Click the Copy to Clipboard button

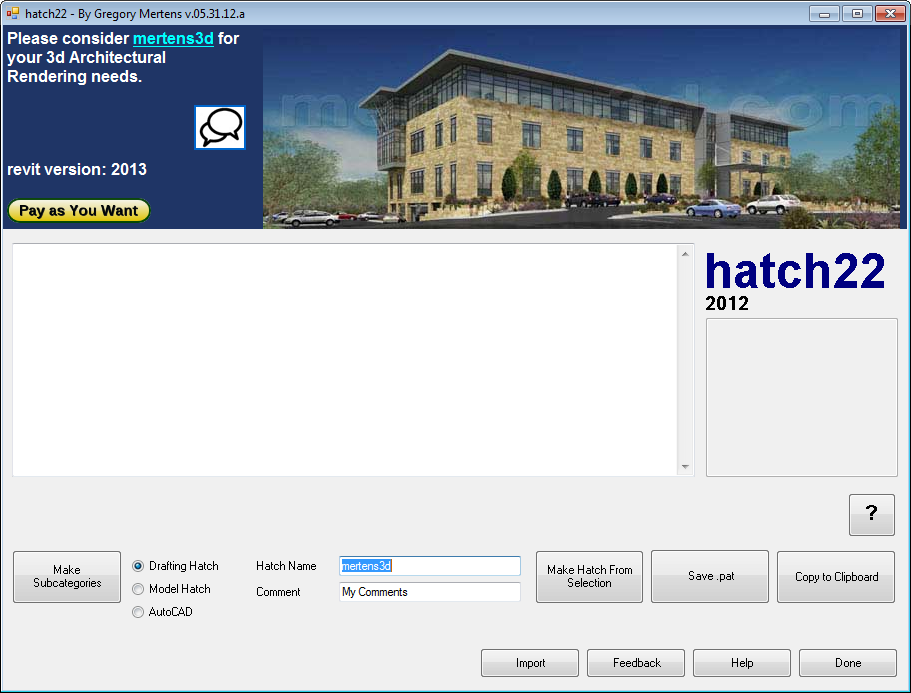pos(836,576)
